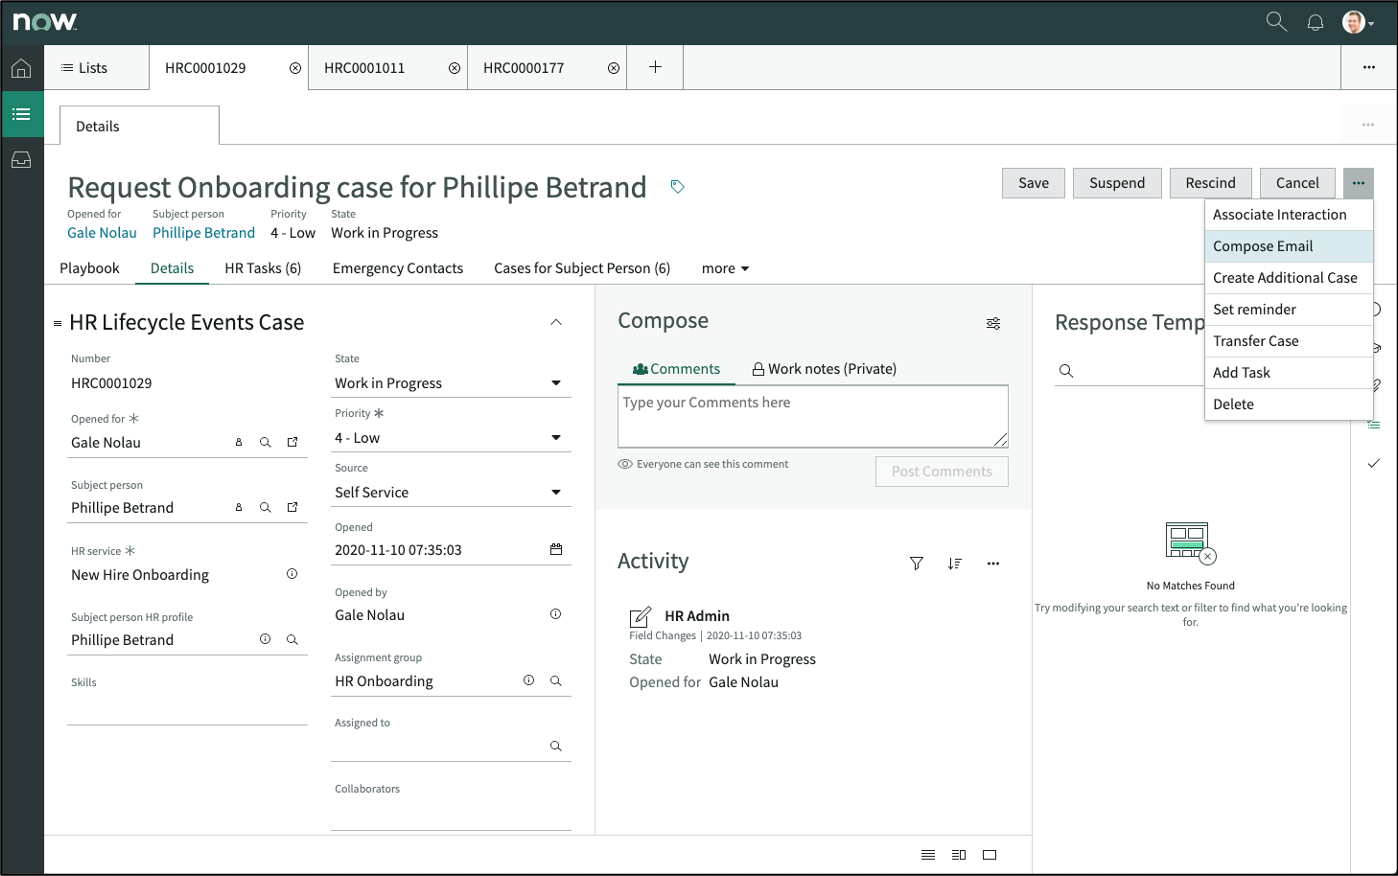This screenshot has height=876, width=1398.
Task: Click the Cancel button
Action: (1297, 183)
